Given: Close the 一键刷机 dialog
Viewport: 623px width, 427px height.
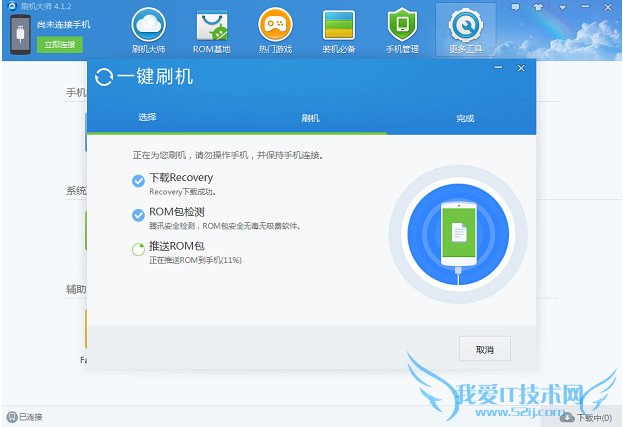Looking at the screenshot, I should (521, 68).
